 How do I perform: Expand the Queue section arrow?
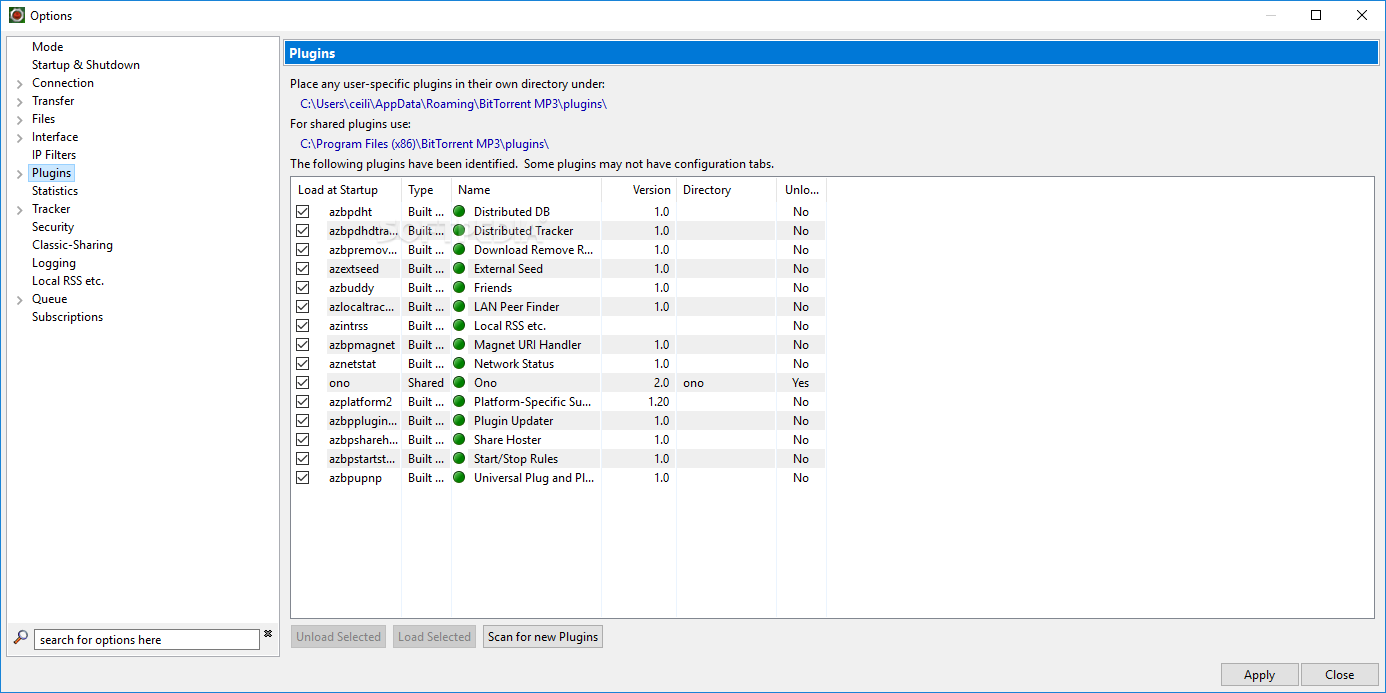point(20,300)
